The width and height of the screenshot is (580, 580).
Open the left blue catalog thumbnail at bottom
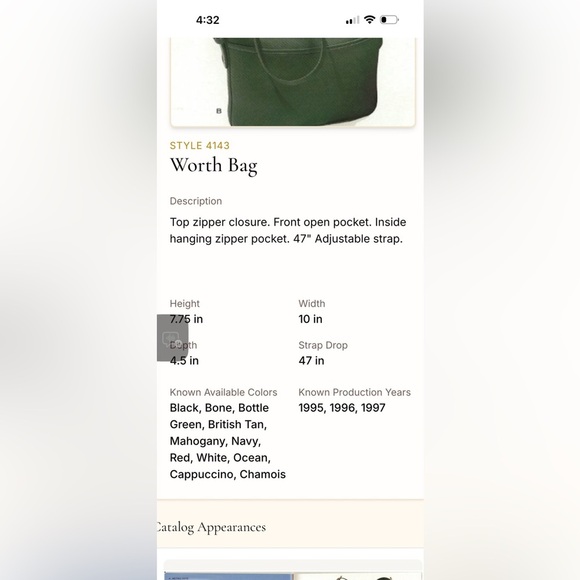click(228, 576)
